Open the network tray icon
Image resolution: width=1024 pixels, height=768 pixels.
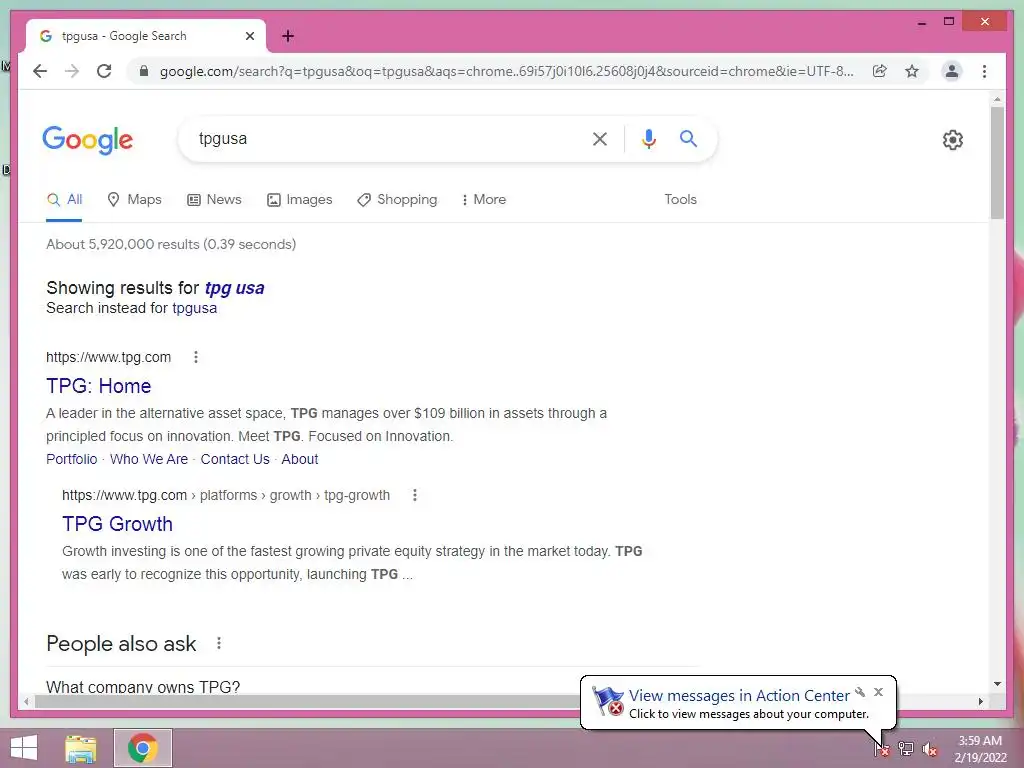tap(906, 749)
